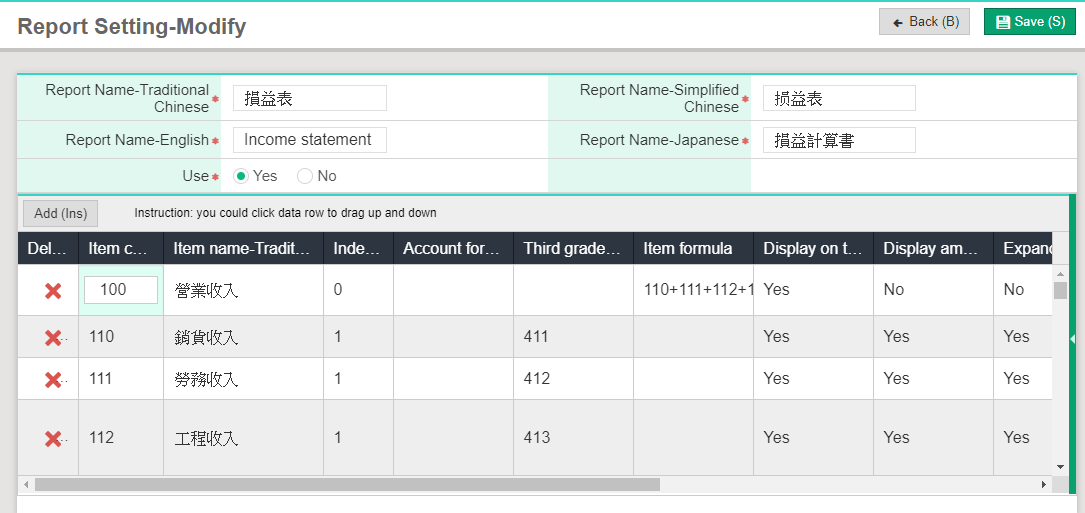Delete the row with item code 110

(x=53, y=338)
